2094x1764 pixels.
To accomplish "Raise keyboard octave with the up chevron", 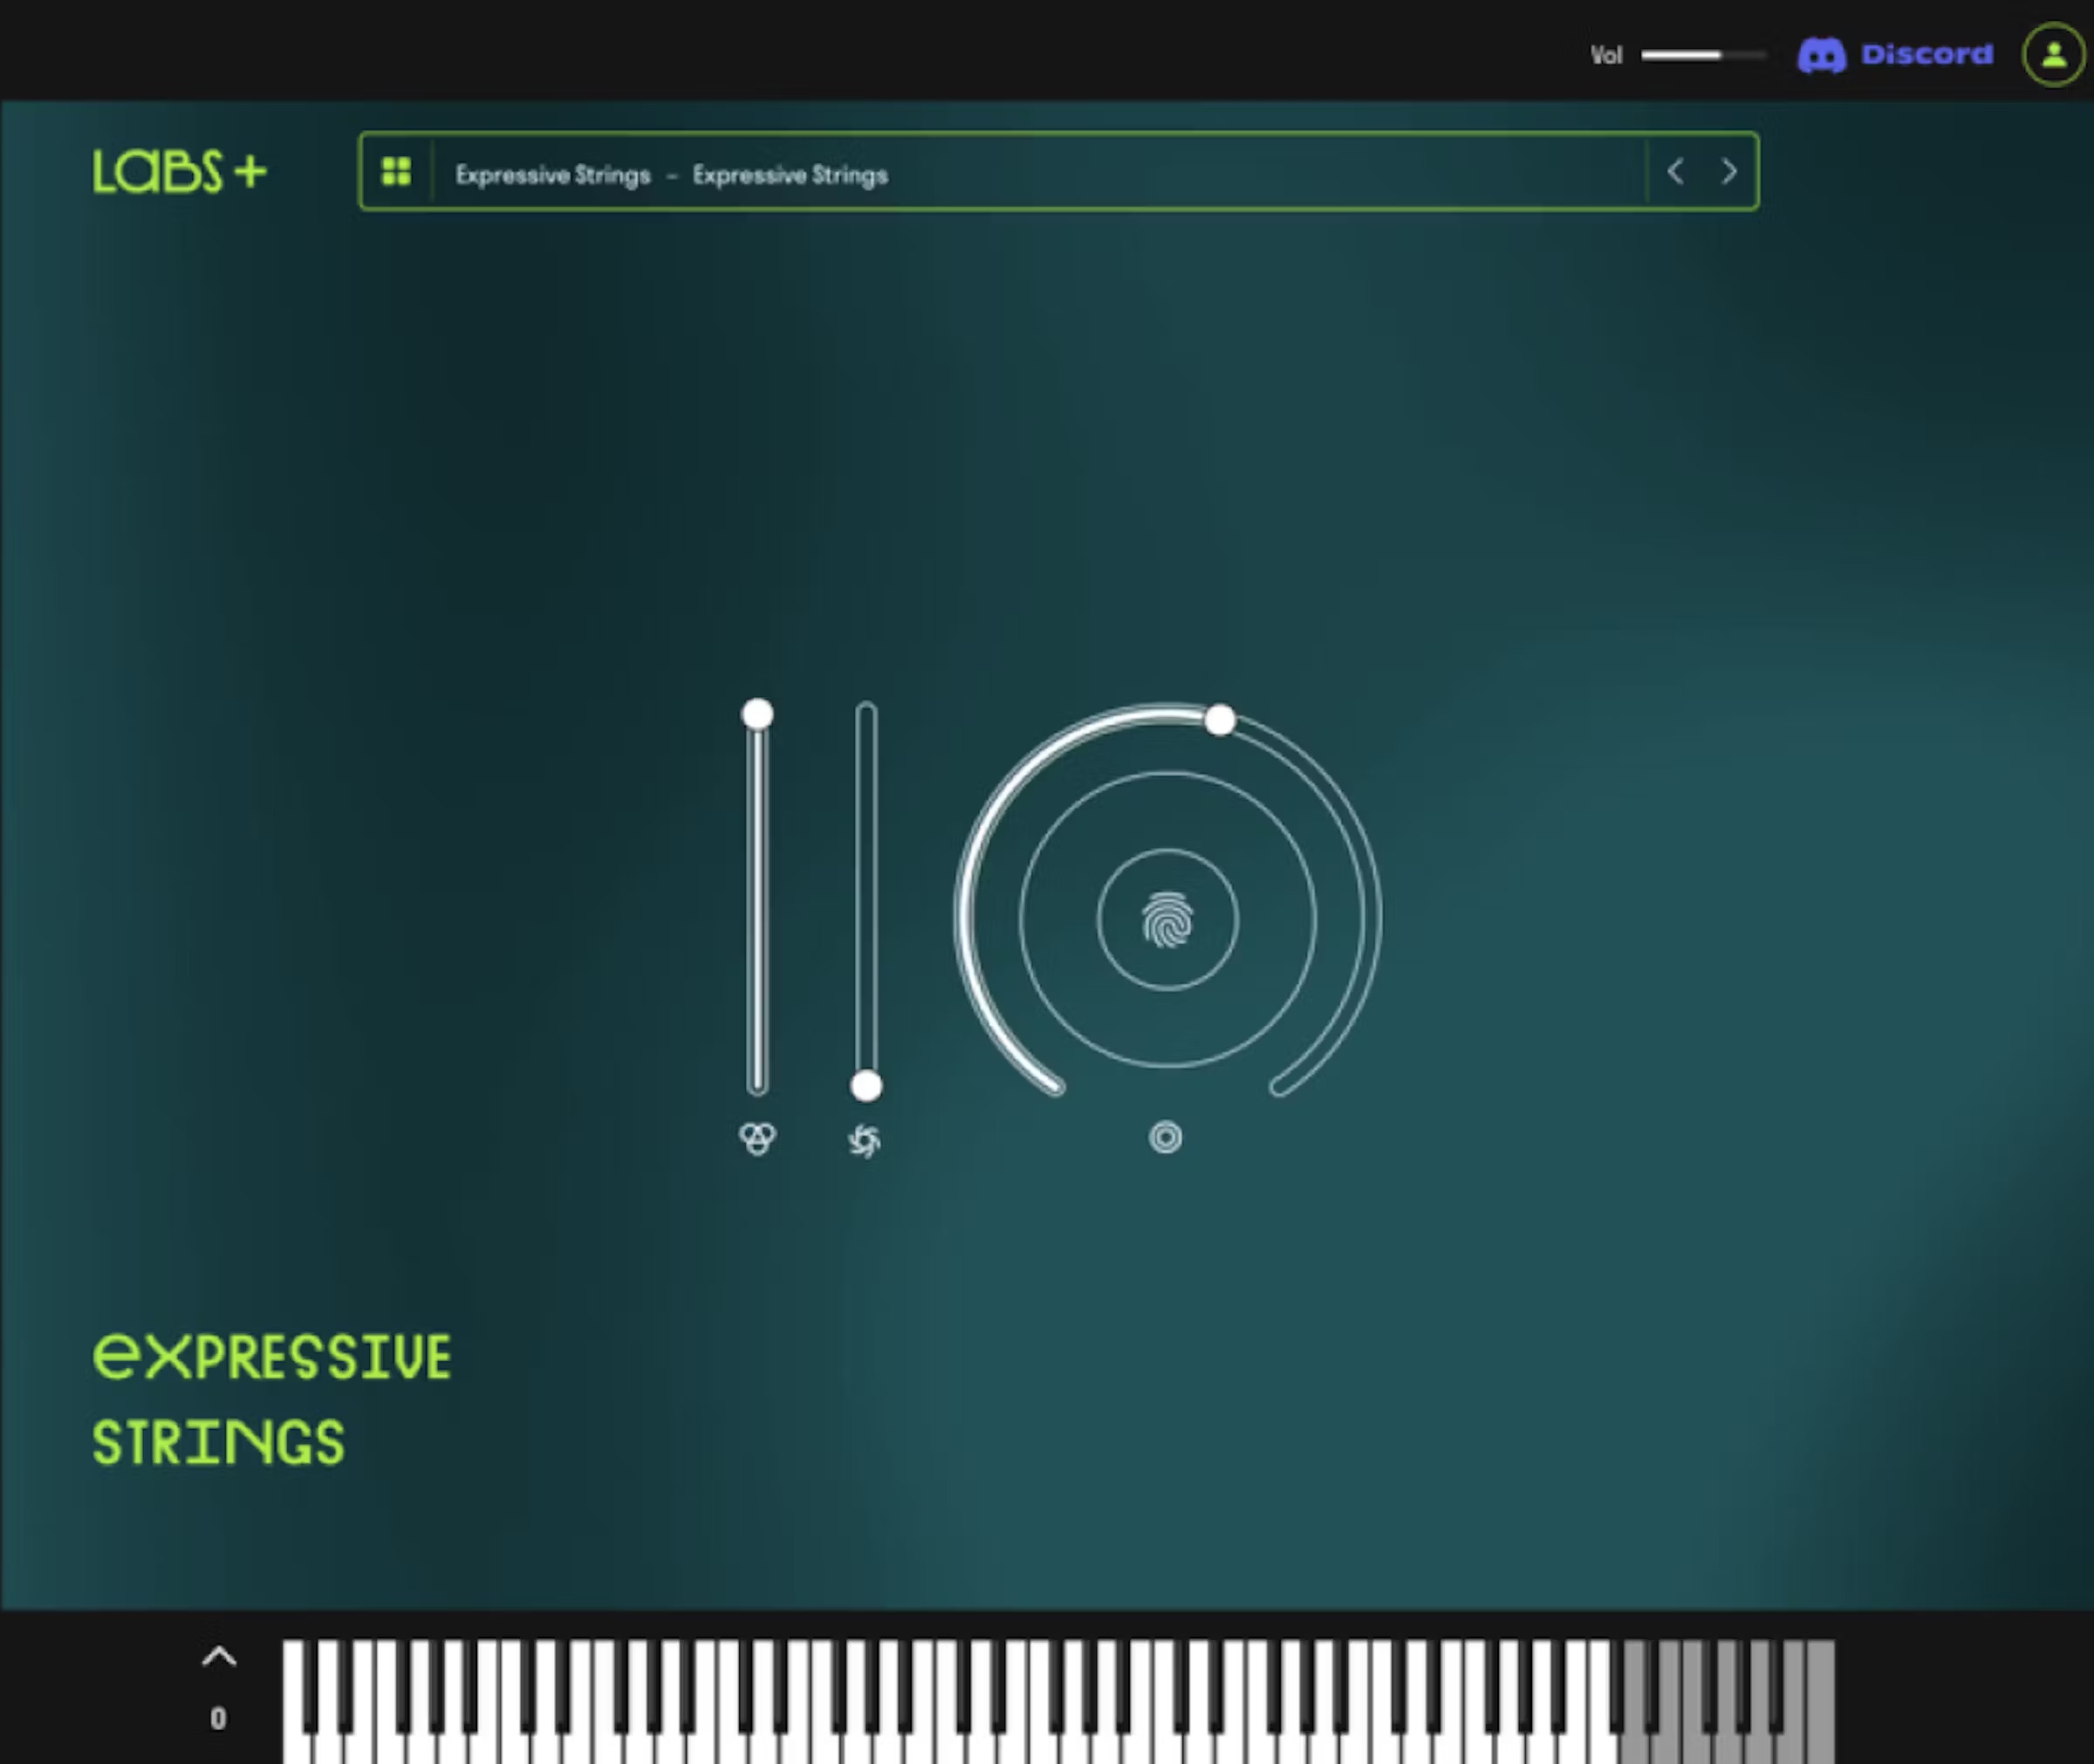I will 219,1657.
